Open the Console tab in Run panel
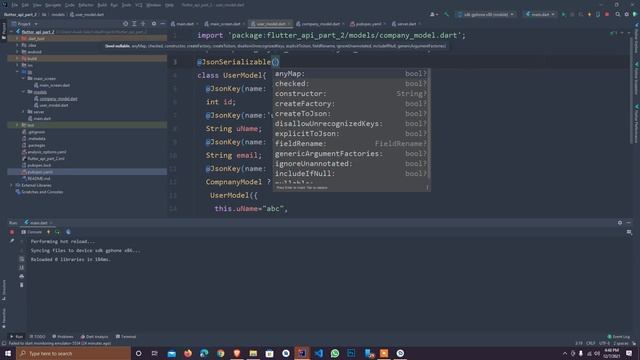640x360 pixels. coord(31,232)
